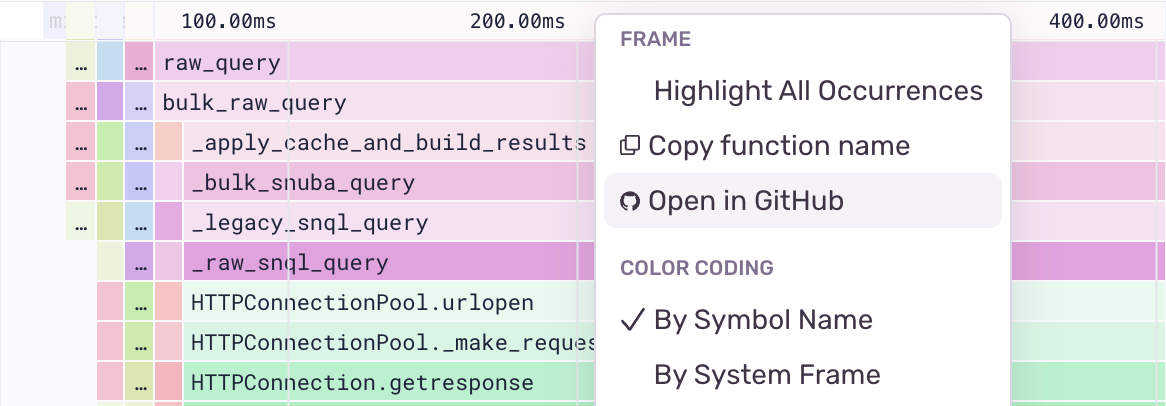Click the checkmark next to By Symbol Name
Screen dimensions: 1166x406
click(632, 320)
